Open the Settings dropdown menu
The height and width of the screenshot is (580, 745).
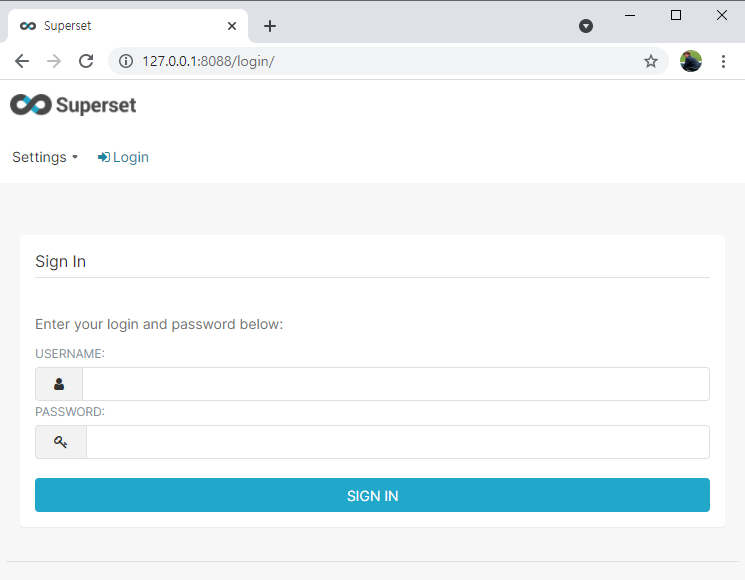(45, 157)
